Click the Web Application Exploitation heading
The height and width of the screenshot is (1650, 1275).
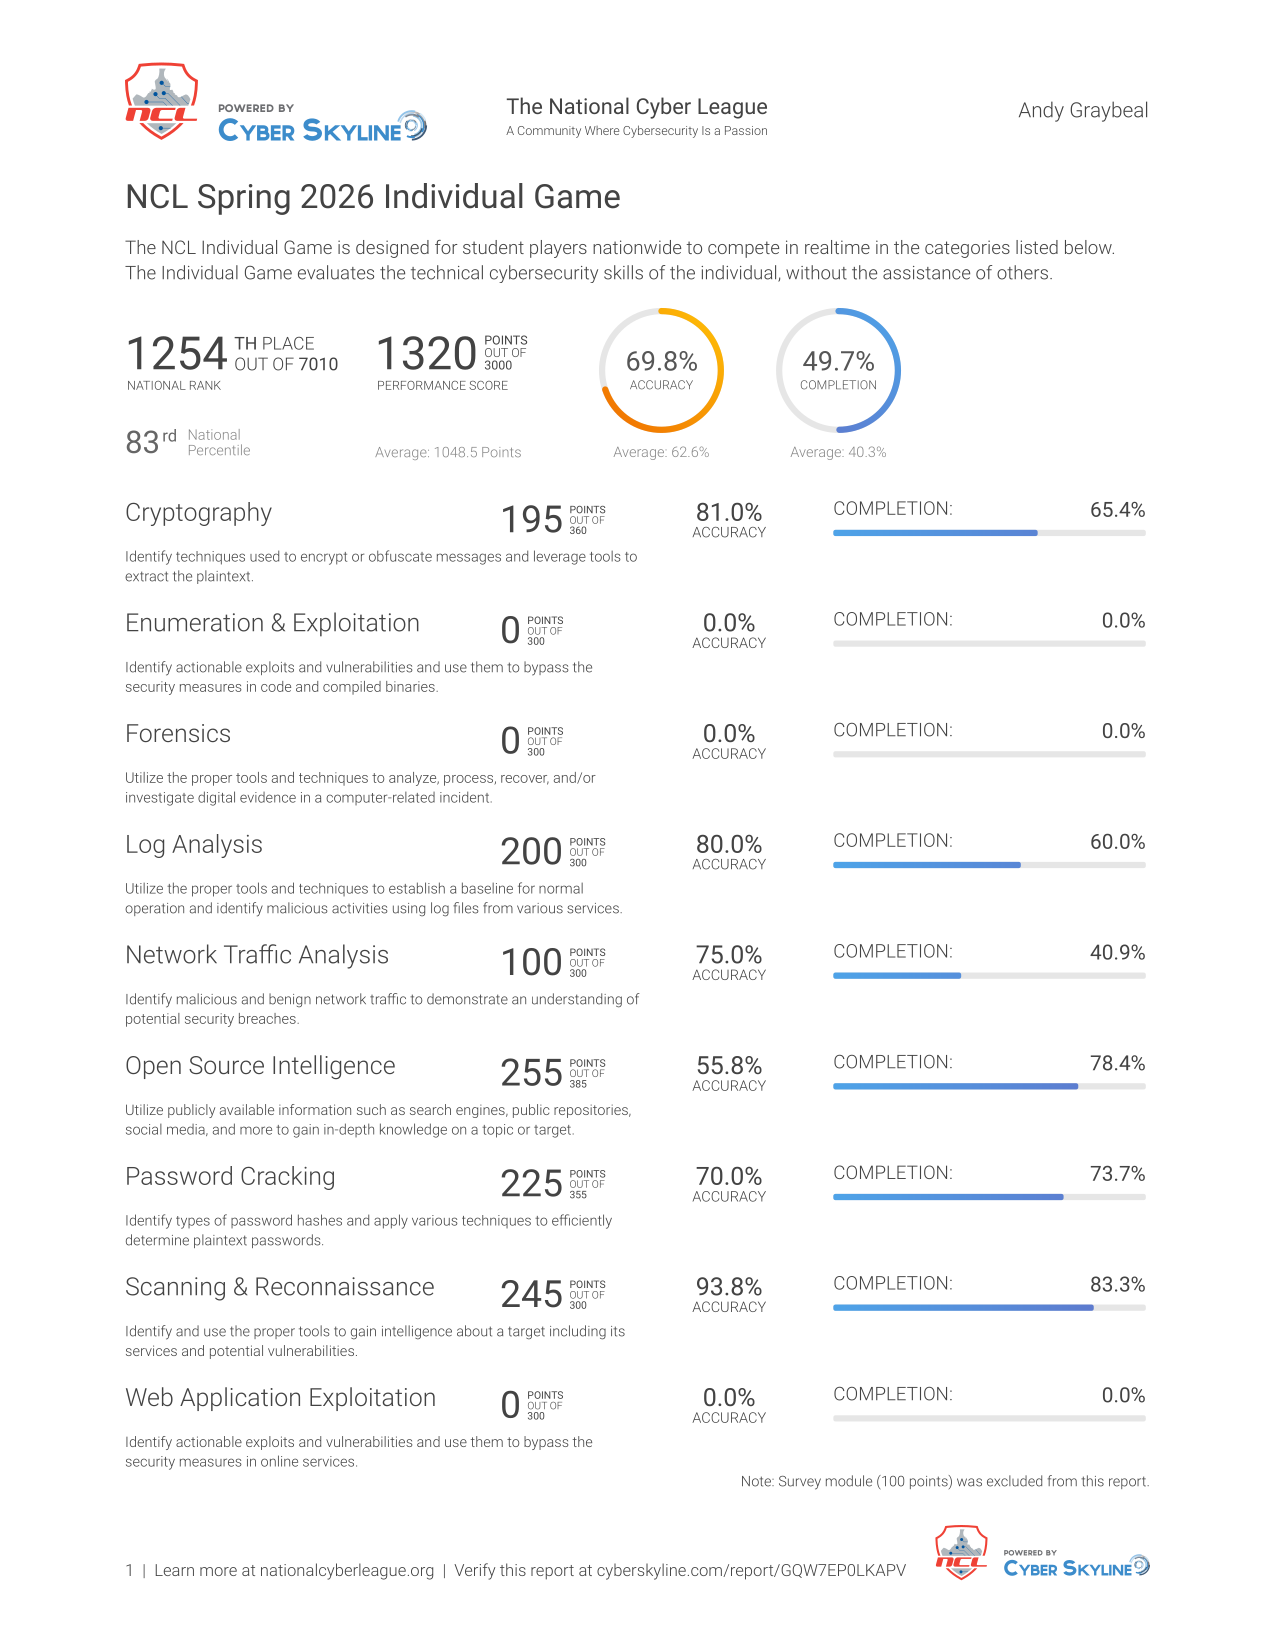coord(281,1398)
